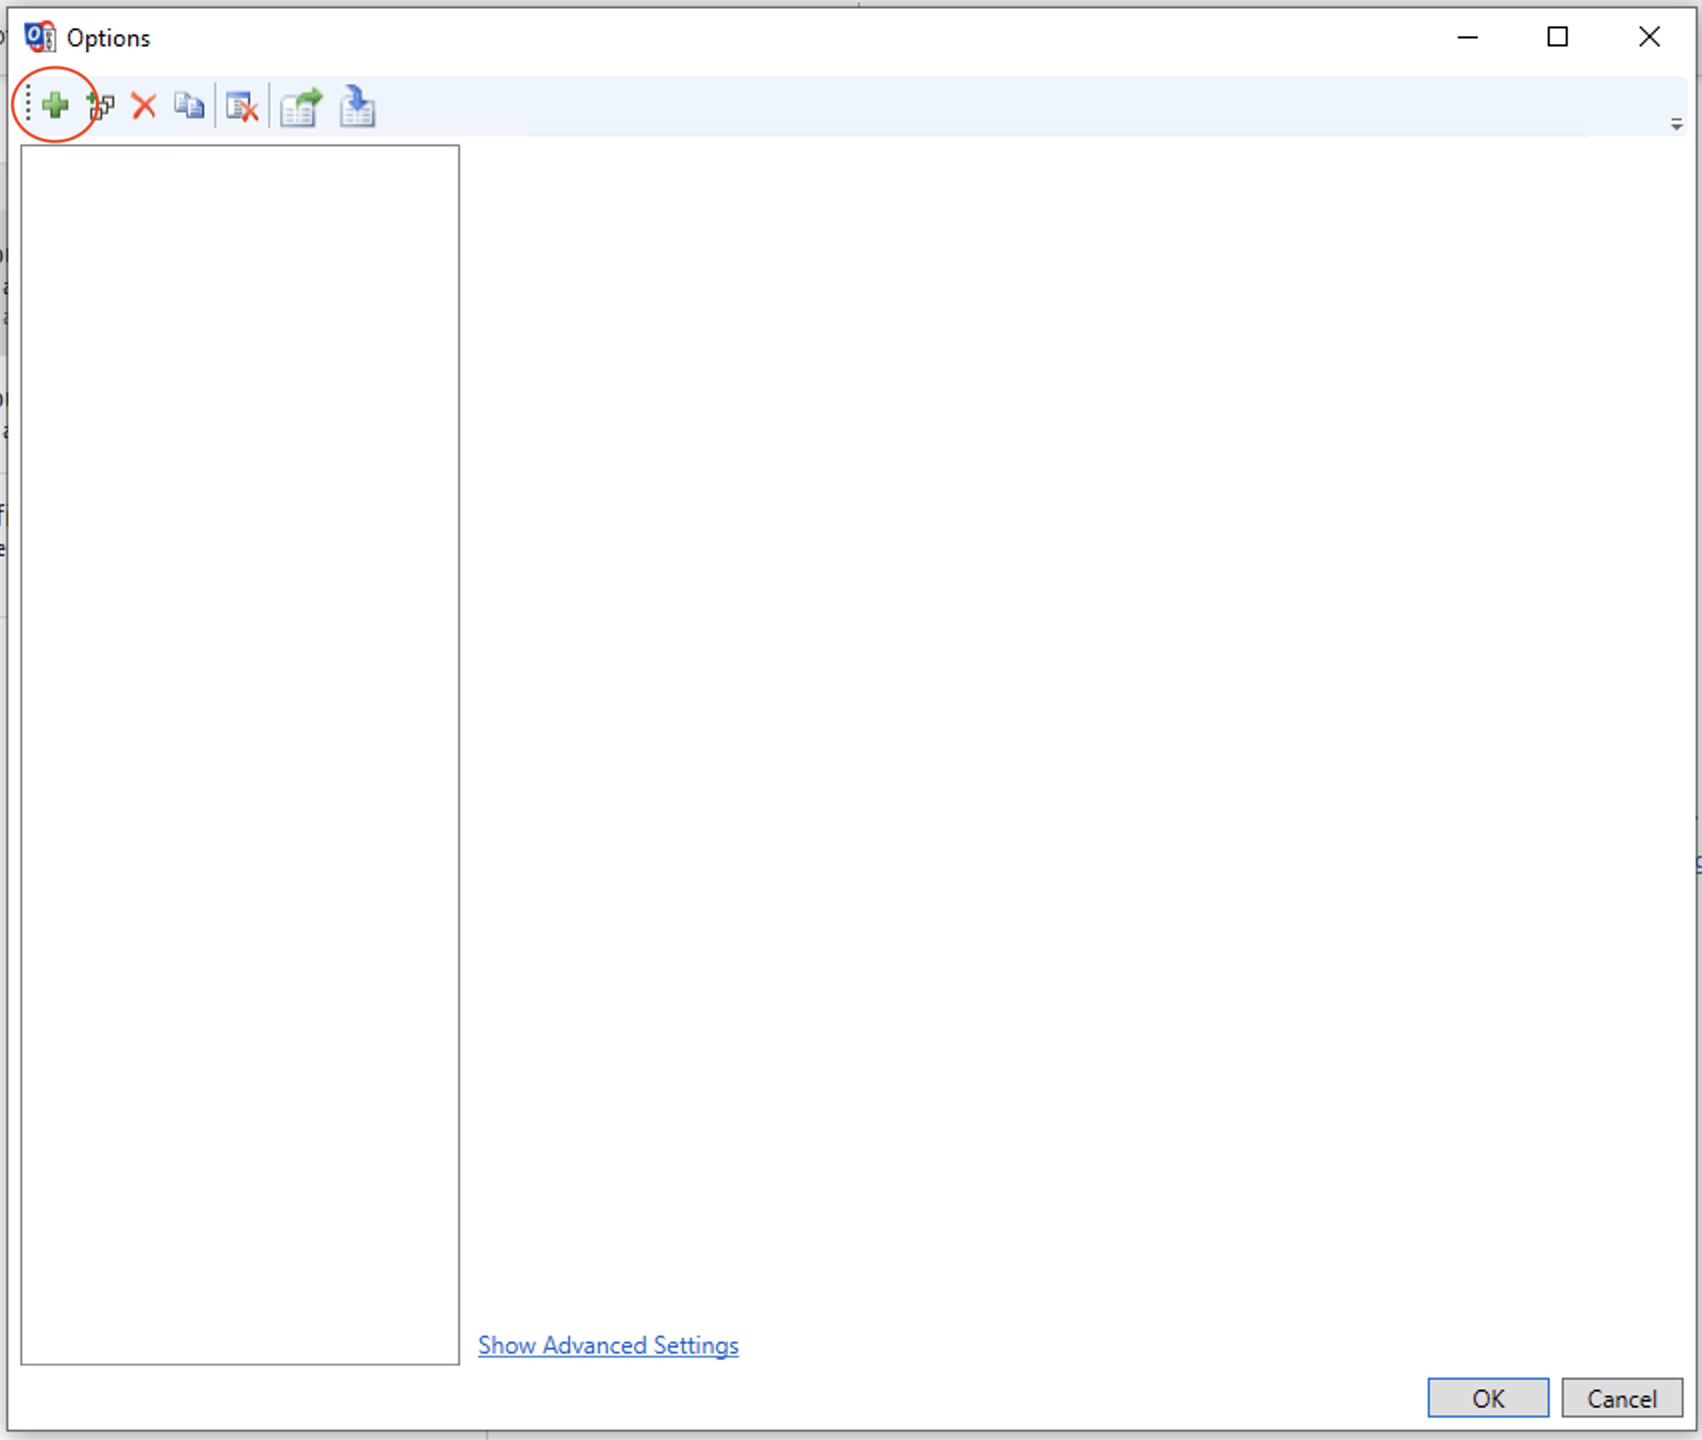Confirm with the OK button

click(x=1487, y=1398)
